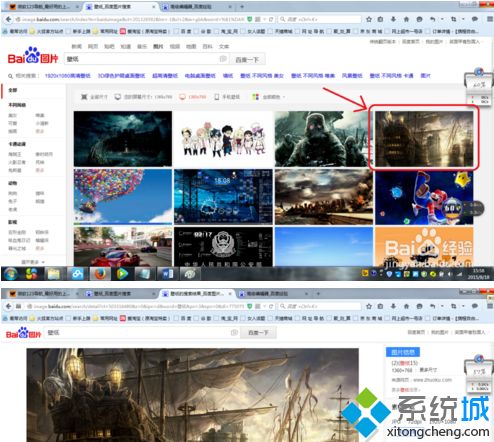Screen dimensions: 494x442
Task: Switch to first tab in upper browser
Action: pos(44,6)
